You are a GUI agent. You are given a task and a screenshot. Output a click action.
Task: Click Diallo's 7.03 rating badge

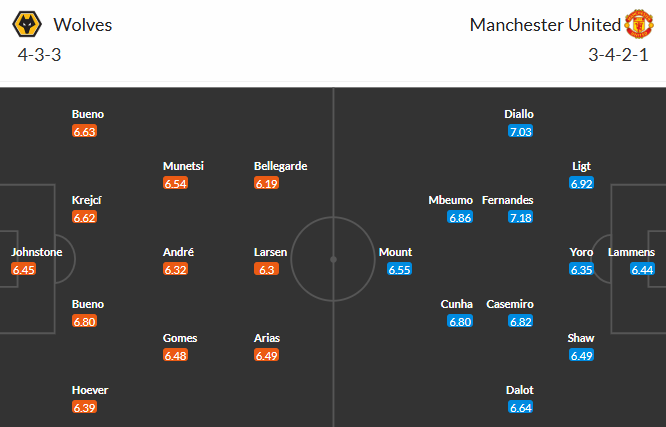pos(520,131)
